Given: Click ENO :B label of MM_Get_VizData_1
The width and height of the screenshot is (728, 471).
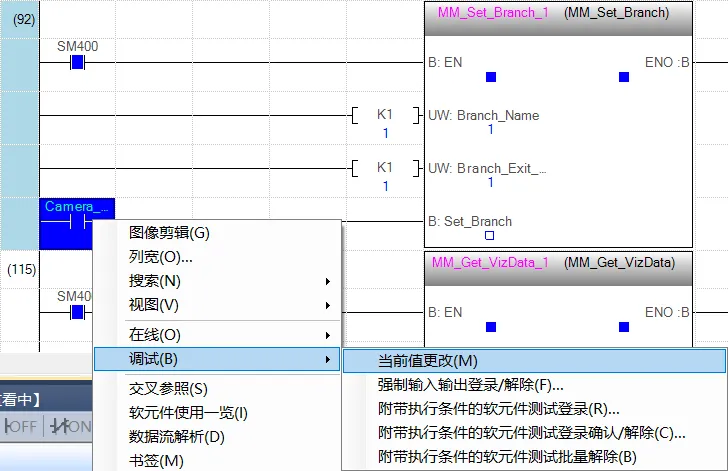Looking at the screenshot, I should (x=667, y=312).
